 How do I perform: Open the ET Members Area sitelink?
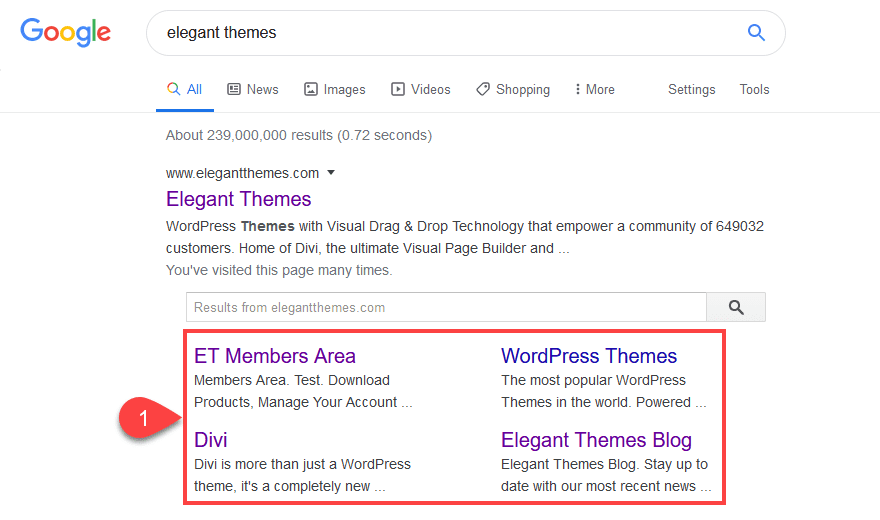pos(275,356)
